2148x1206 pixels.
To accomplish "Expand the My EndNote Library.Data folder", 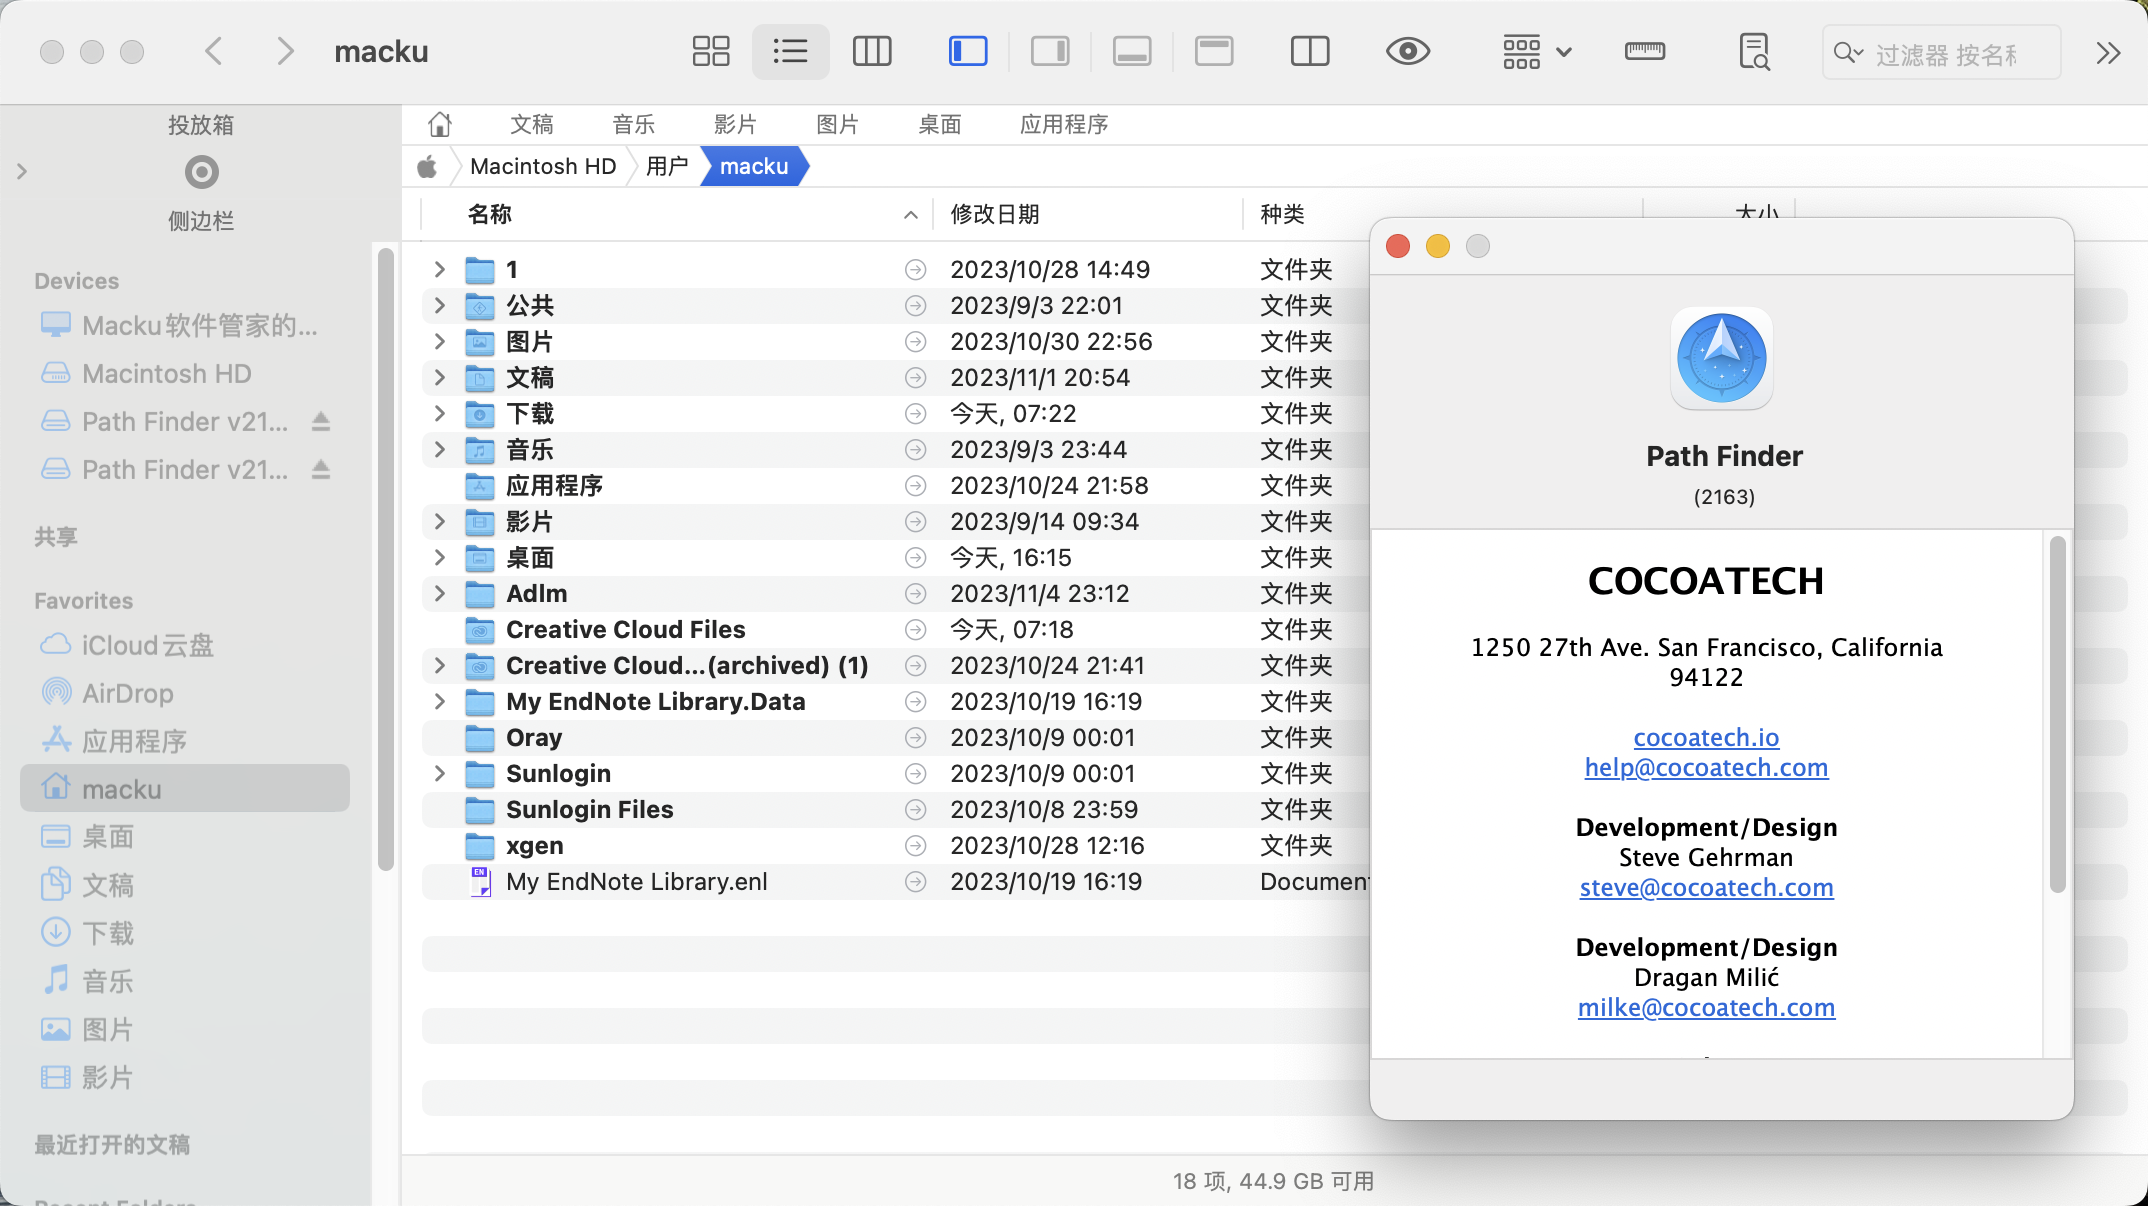I will pyautogui.click(x=439, y=701).
